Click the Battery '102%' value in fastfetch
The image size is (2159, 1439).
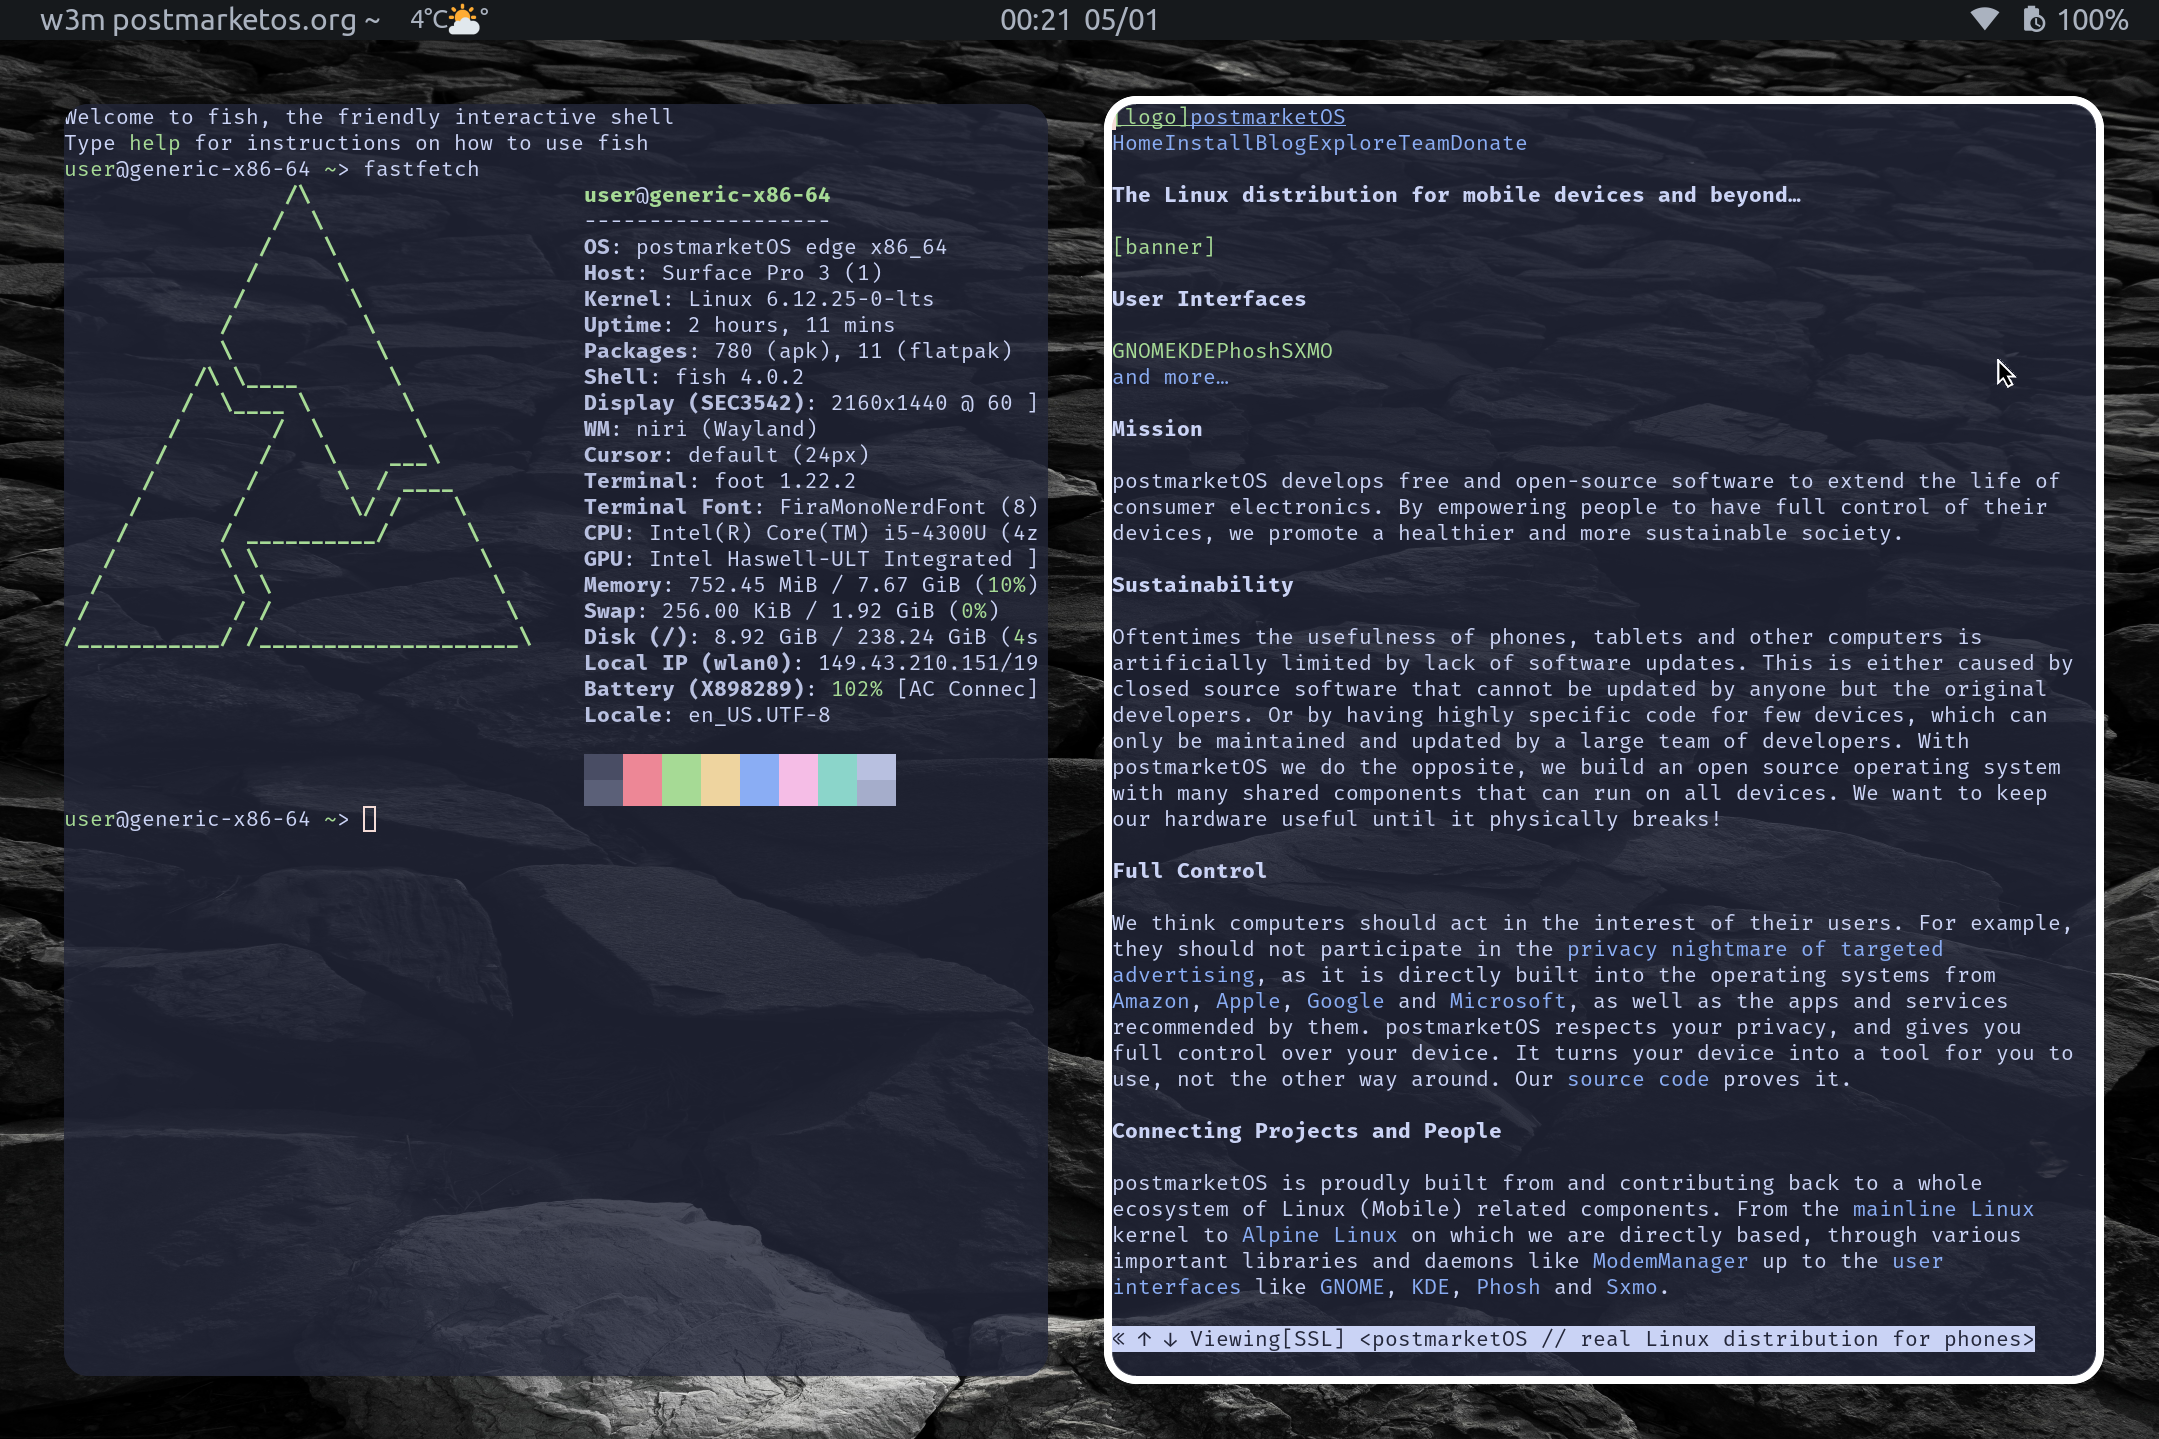(857, 689)
